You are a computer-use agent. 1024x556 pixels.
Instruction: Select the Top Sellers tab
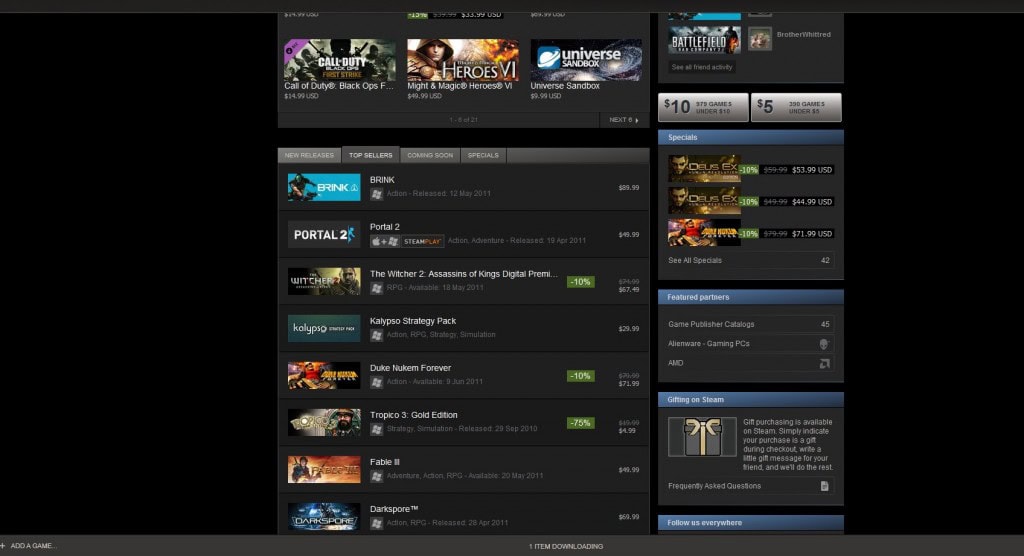click(x=370, y=155)
